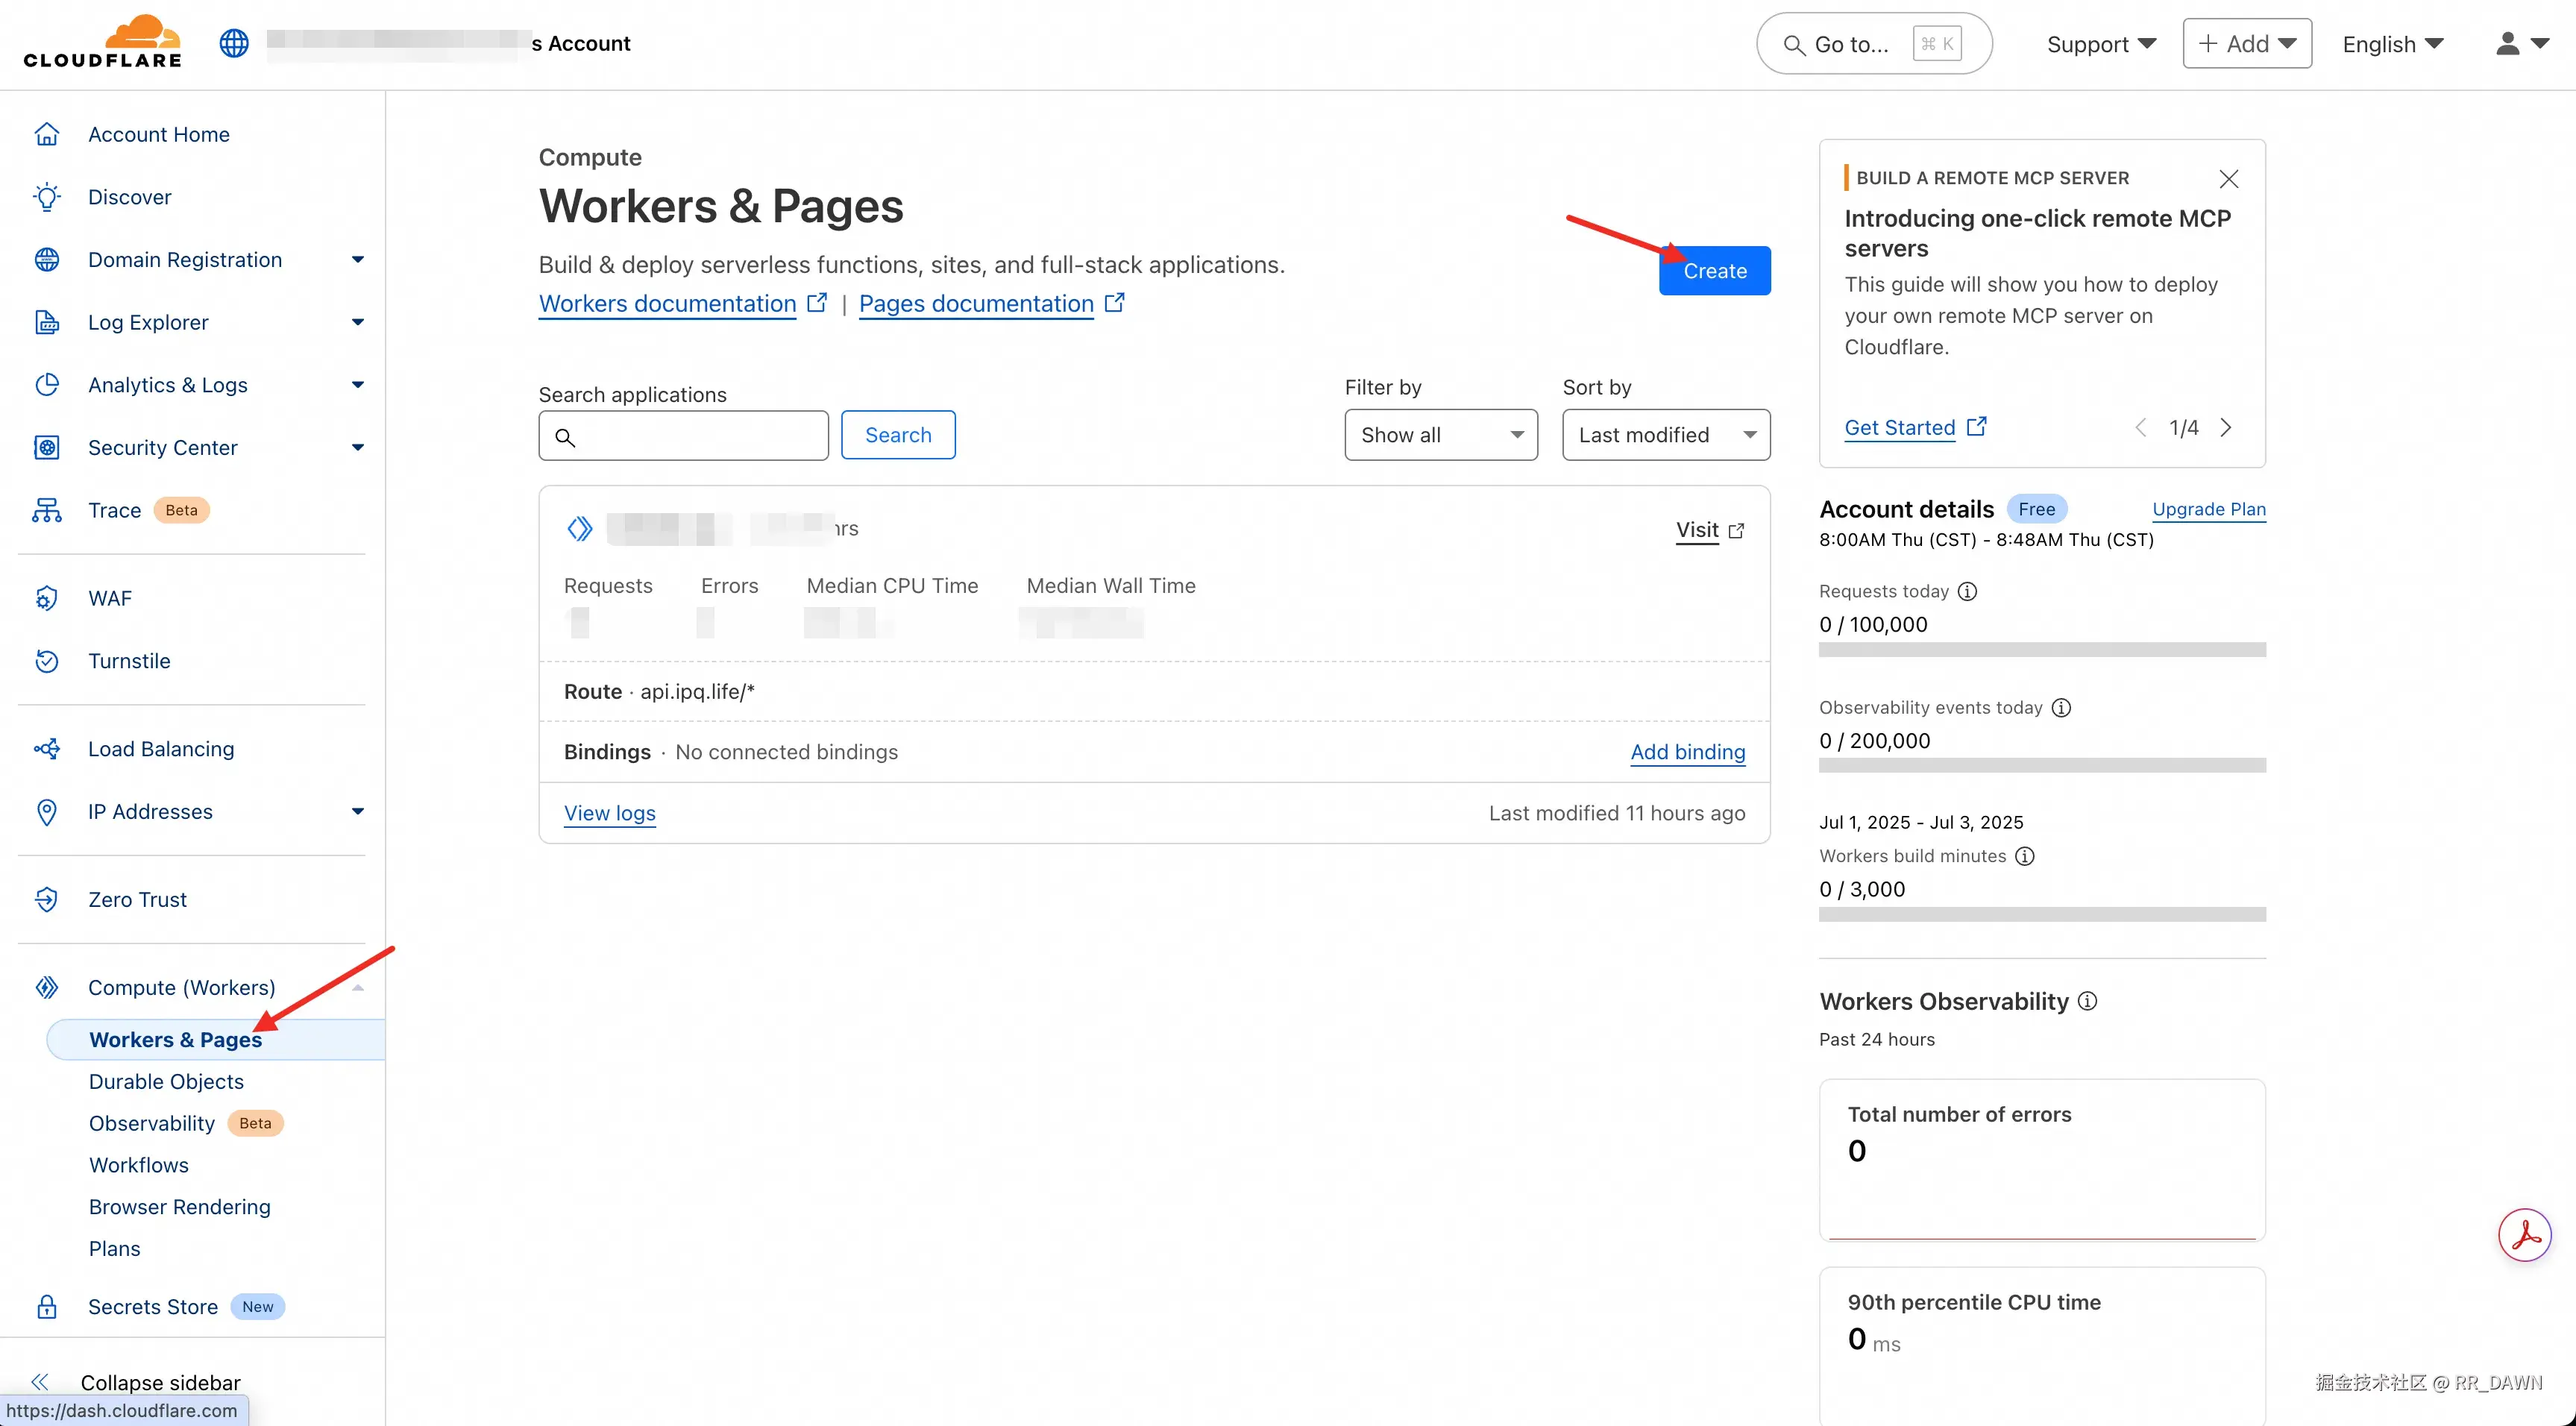2576x1426 pixels.
Task: Click the Zero Trust icon
Action: [47, 899]
